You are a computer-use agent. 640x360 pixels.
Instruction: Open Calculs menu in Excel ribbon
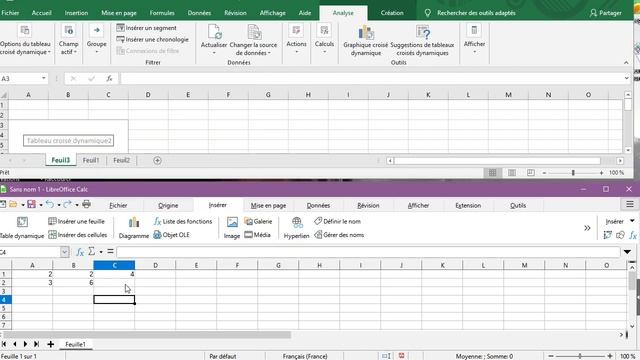coord(324,40)
